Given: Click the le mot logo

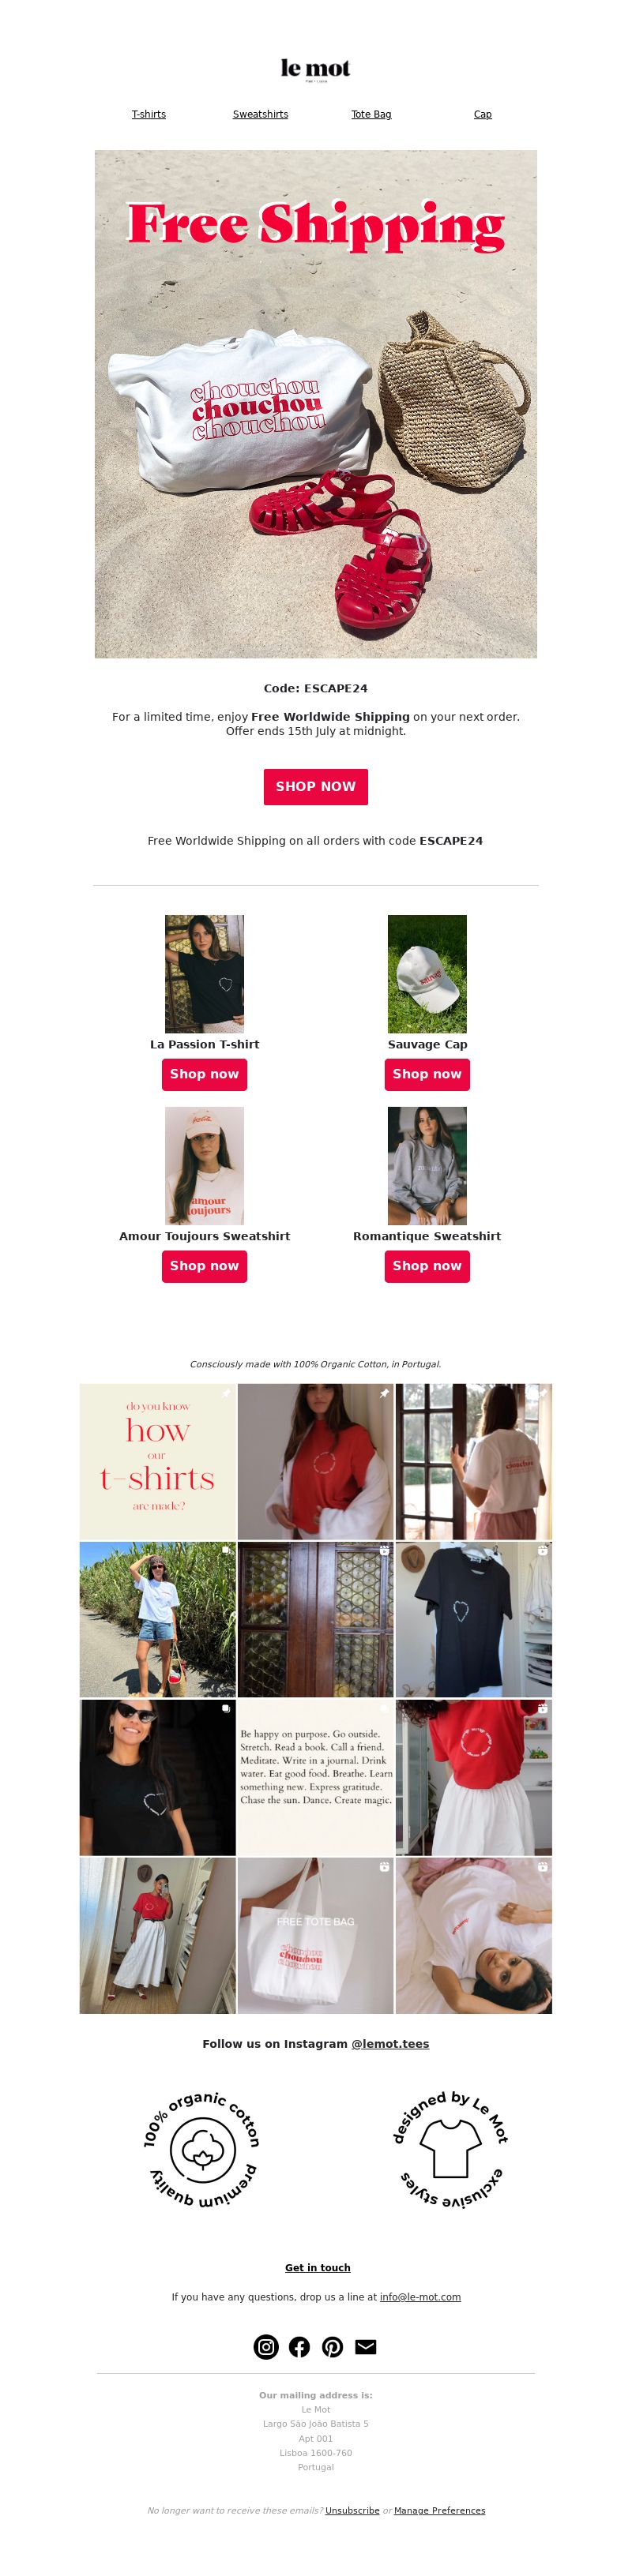Looking at the screenshot, I should 316,69.
